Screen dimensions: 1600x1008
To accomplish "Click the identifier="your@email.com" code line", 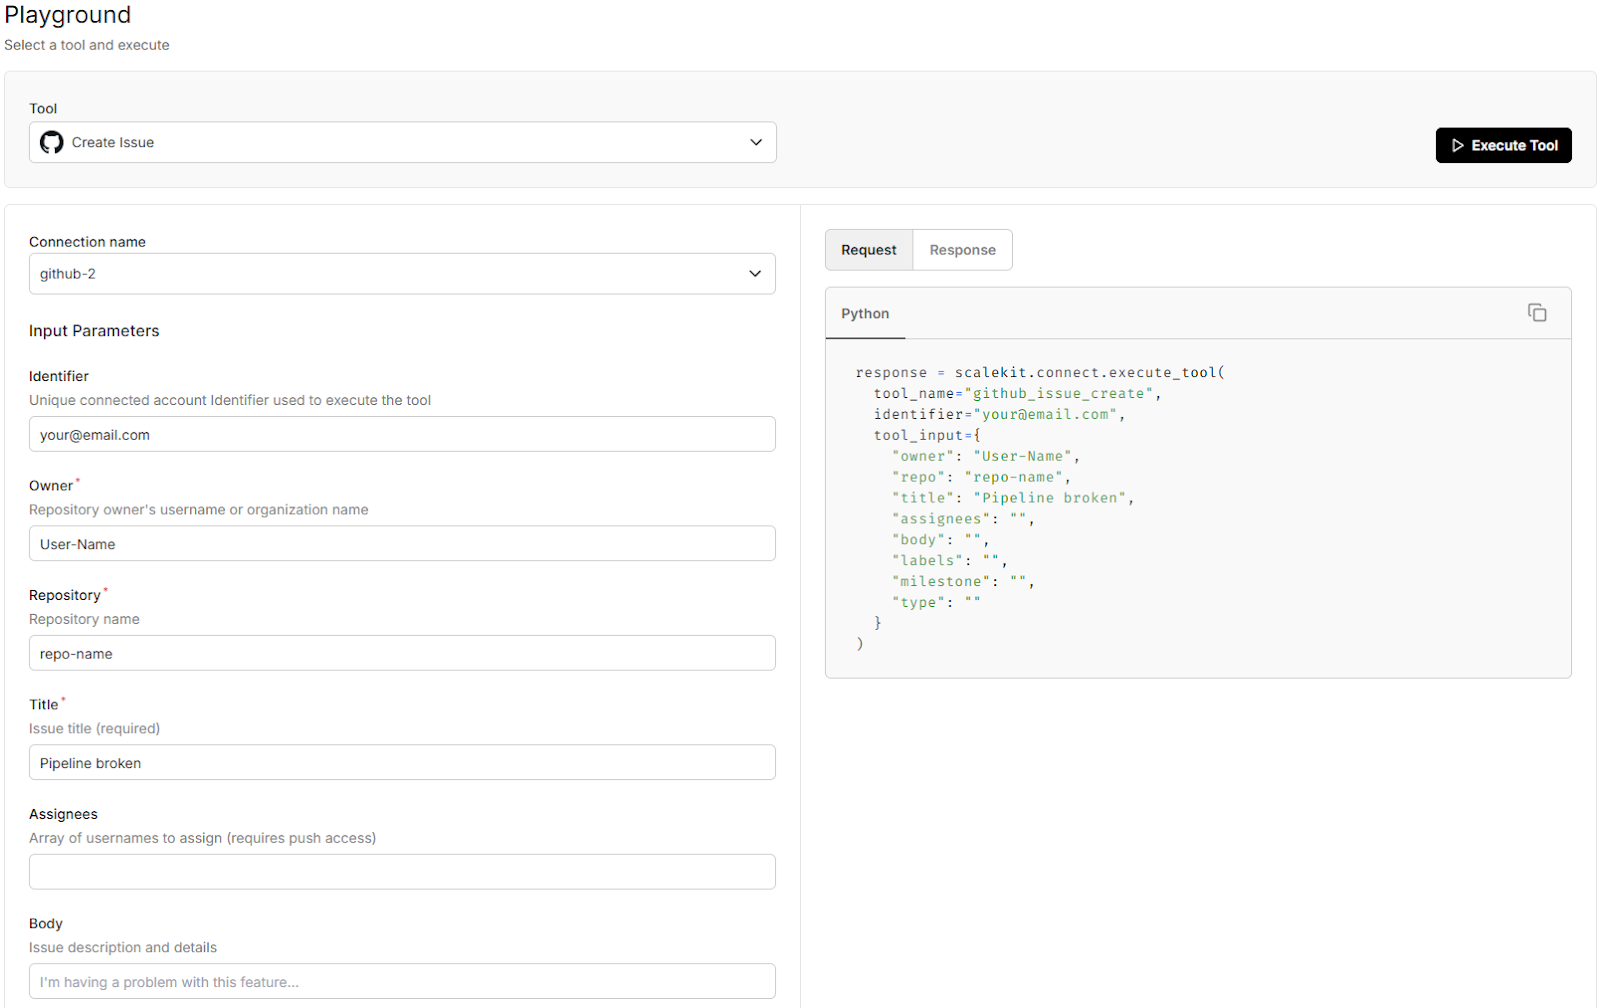I will coord(999,415).
